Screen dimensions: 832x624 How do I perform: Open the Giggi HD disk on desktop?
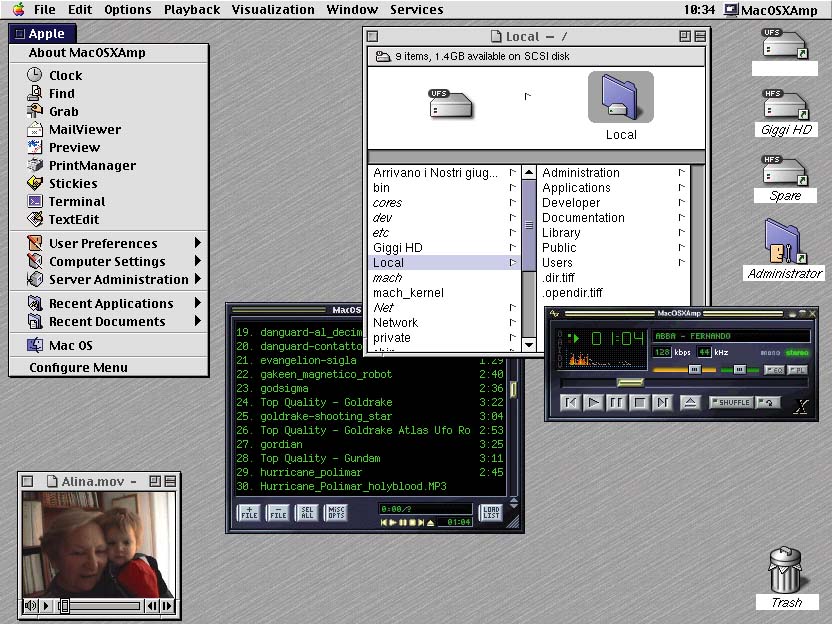click(x=786, y=112)
